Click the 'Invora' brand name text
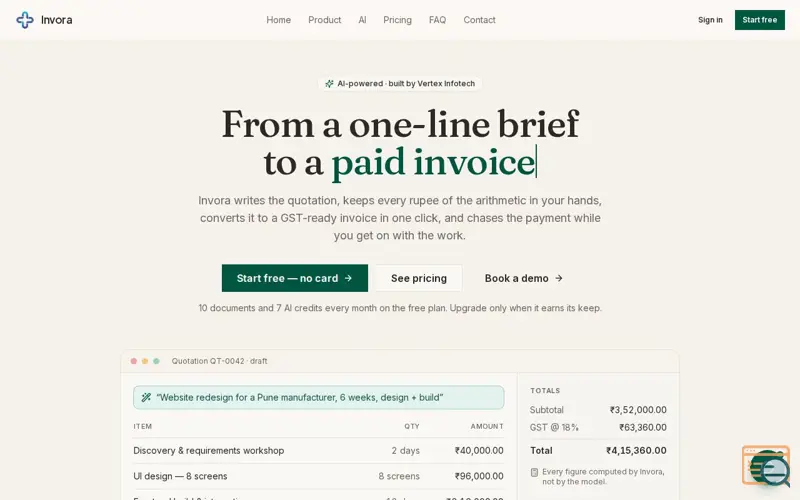Image resolution: width=800 pixels, height=500 pixels. [57, 20]
